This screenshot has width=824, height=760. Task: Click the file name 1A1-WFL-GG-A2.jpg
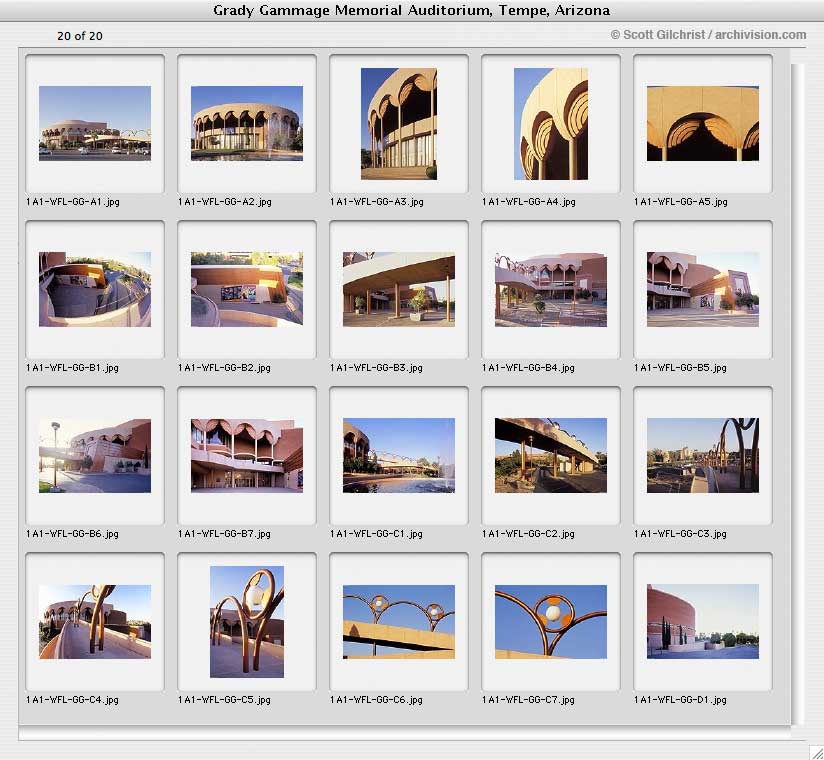[225, 202]
